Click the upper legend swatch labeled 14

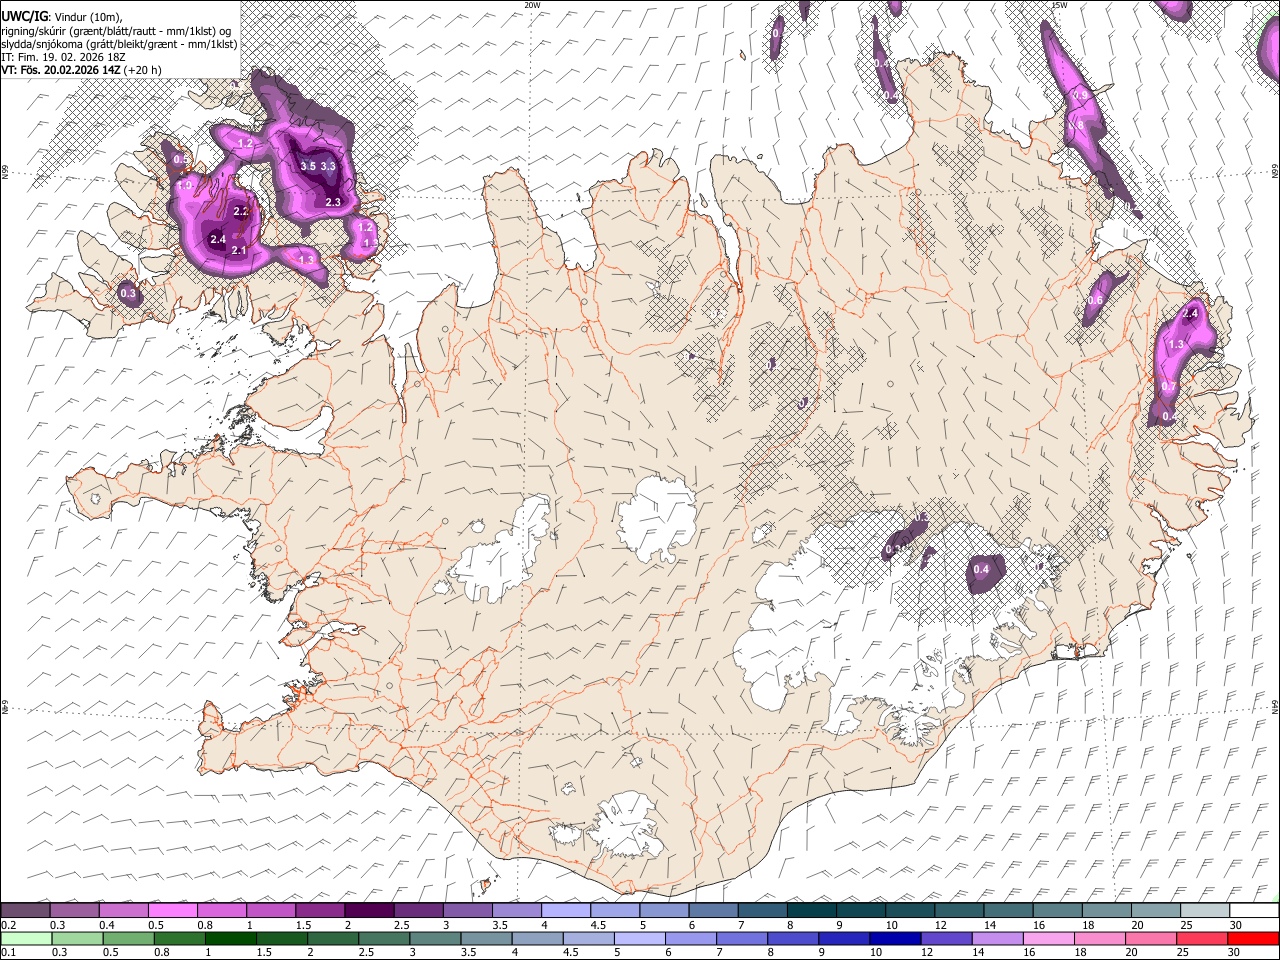point(1008,910)
